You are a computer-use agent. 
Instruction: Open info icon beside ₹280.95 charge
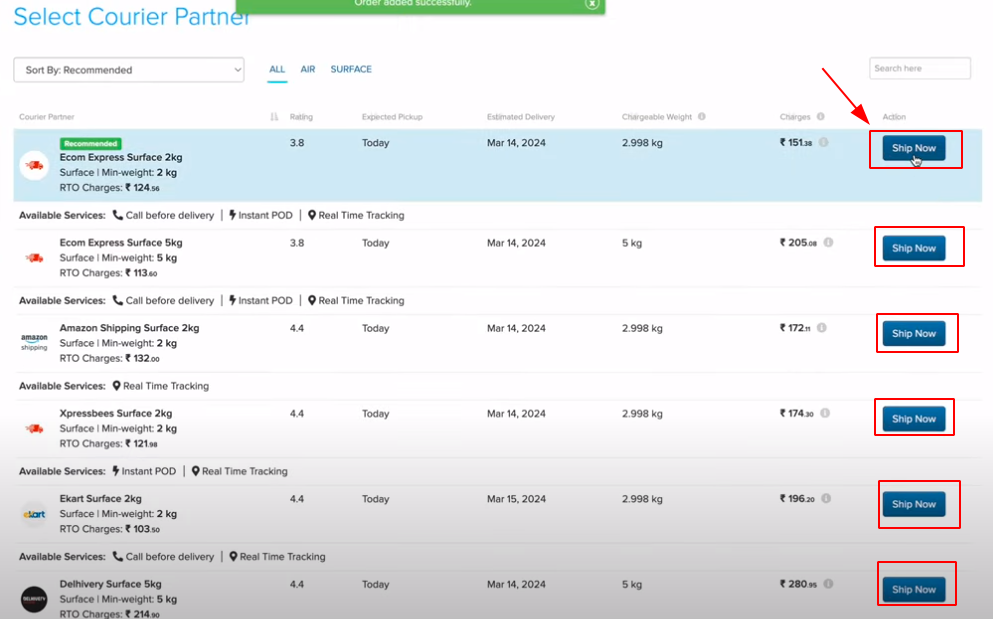tap(828, 584)
